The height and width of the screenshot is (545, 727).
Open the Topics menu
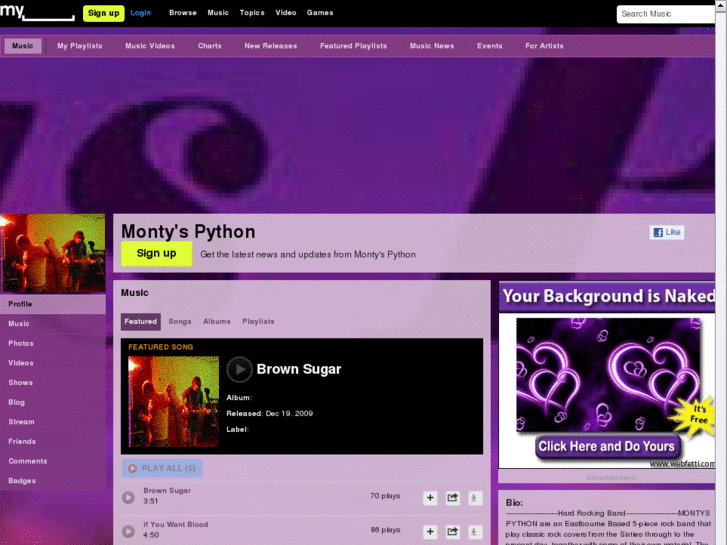[x=252, y=13]
